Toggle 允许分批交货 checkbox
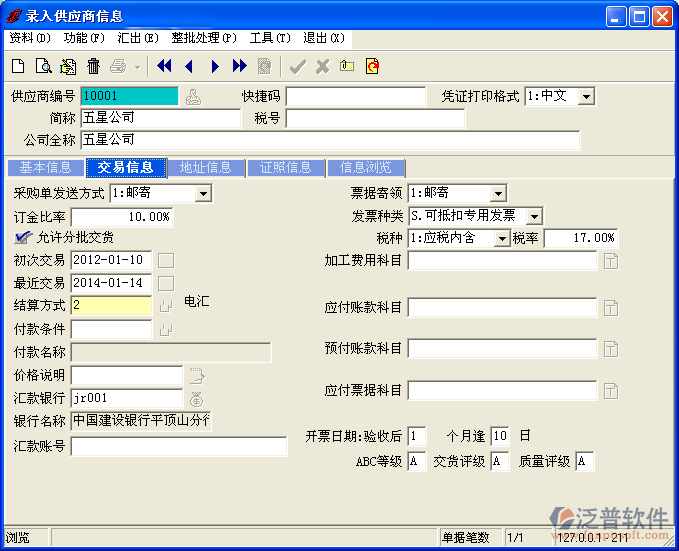Image resolution: width=679 pixels, height=551 pixels. click(23, 237)
